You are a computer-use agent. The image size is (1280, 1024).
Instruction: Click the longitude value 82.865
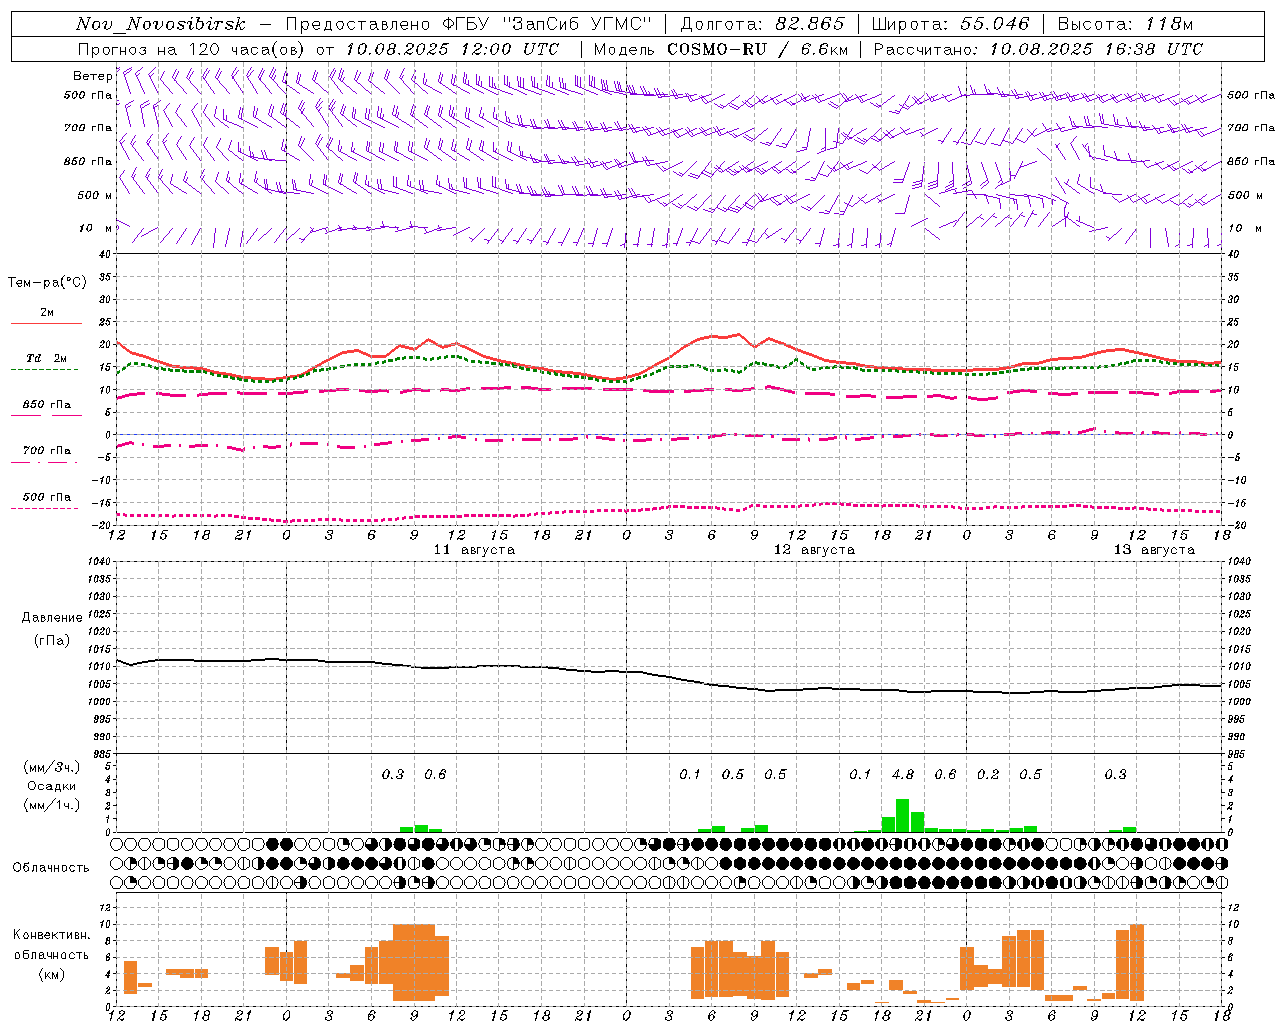point(808,24)
